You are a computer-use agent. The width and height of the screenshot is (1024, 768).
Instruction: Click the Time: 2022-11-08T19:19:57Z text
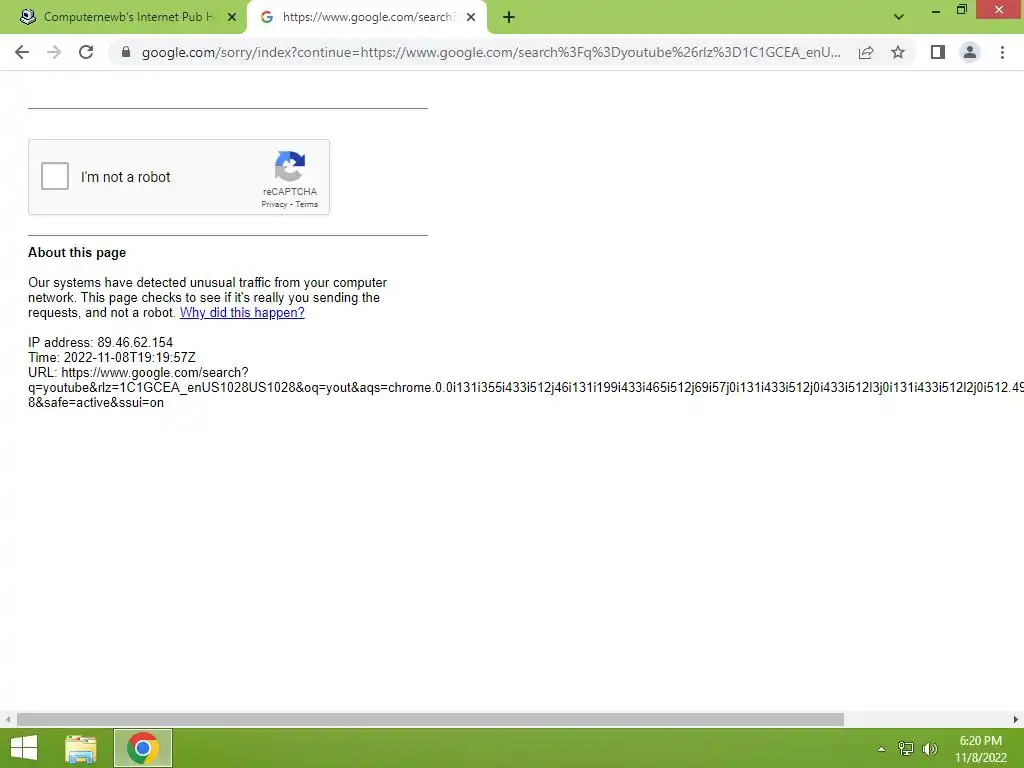pyautogui.click(x=112, y=357)
